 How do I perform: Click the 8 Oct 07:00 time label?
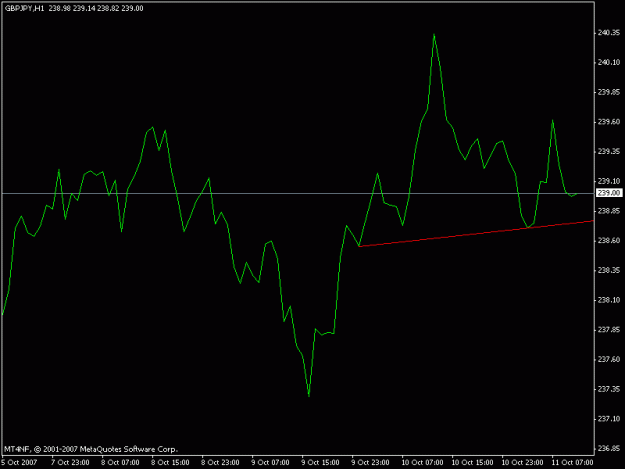[x=120, y=462]
